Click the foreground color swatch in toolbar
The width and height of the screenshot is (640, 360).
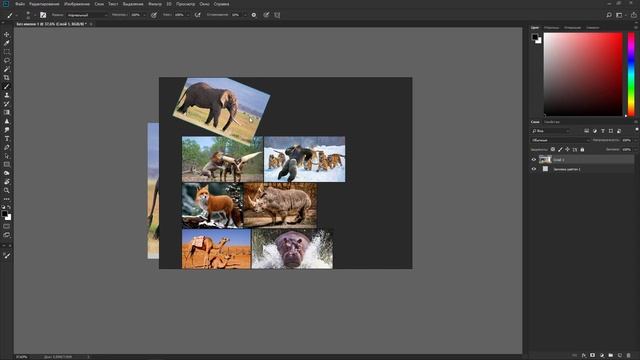(x=4, y=214)
